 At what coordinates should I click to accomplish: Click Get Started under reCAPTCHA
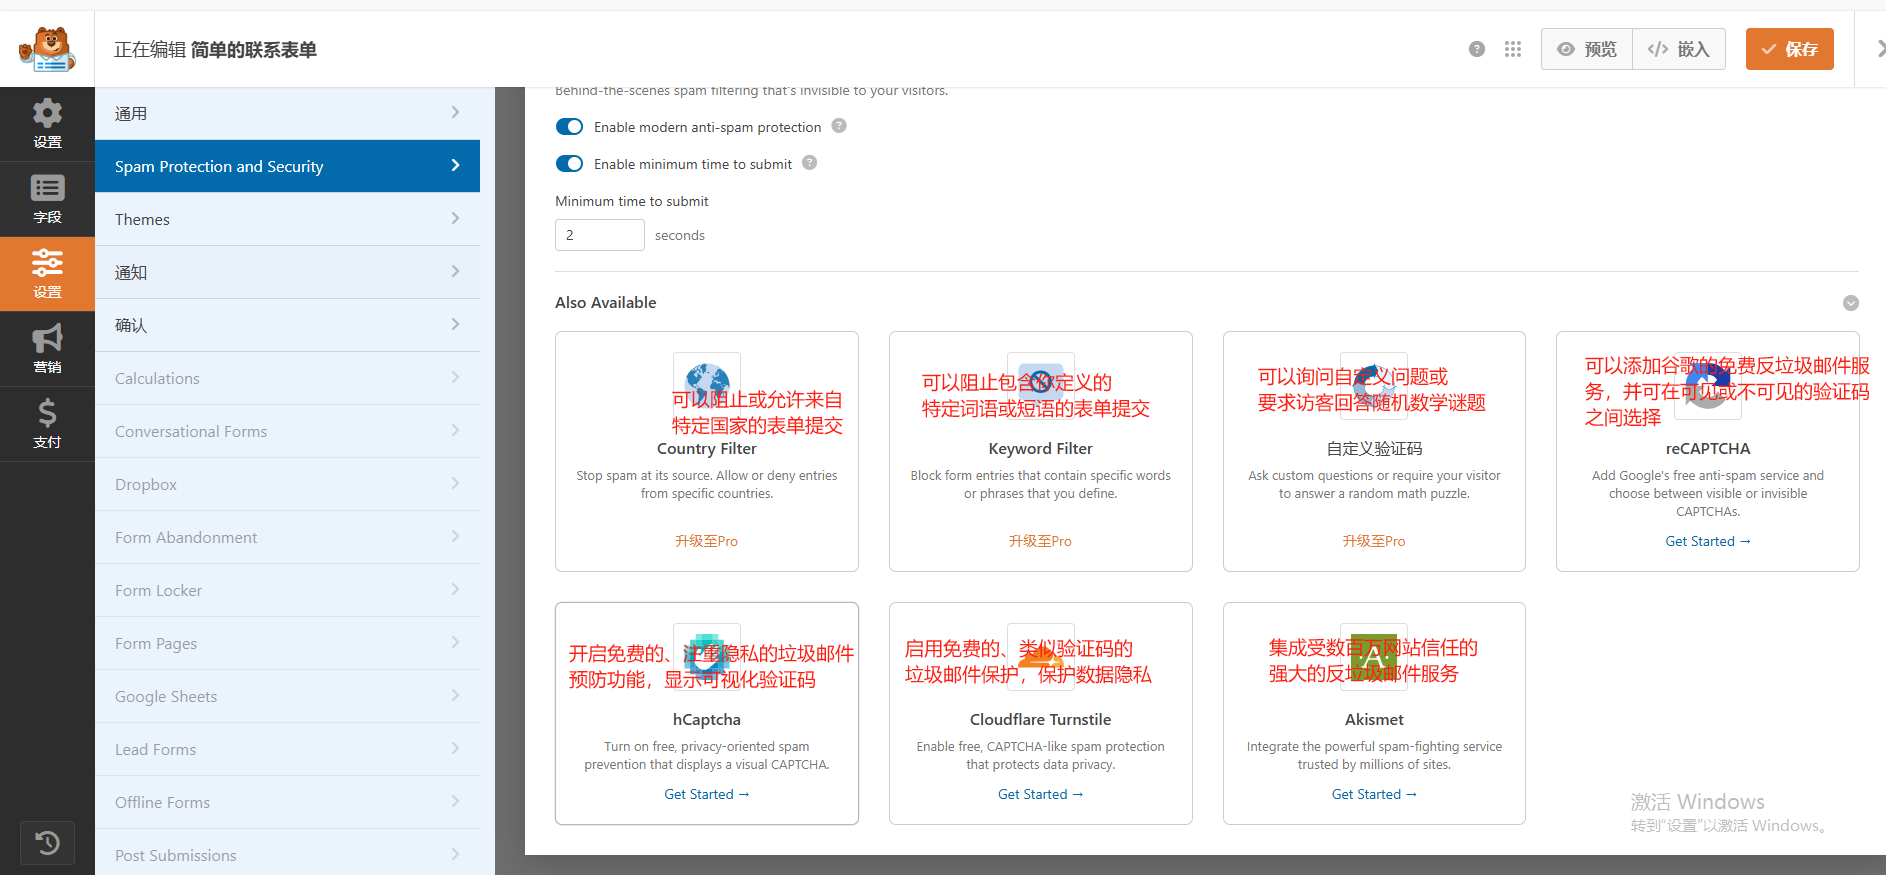[x=1708, y=541]
